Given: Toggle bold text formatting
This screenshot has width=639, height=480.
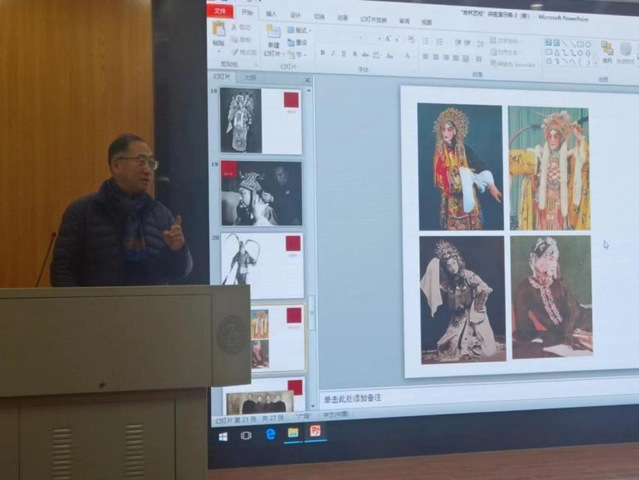Looking at the screenshot, I should point(322,53).
